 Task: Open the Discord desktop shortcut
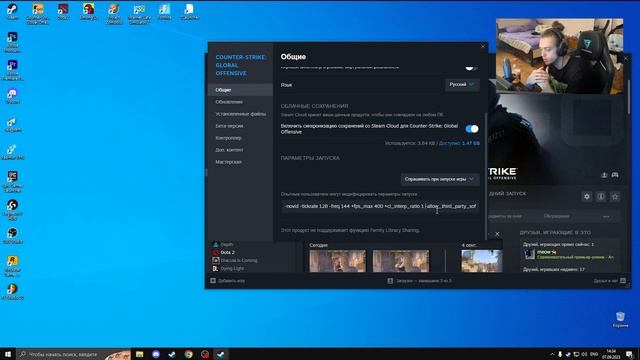point(12,96)
